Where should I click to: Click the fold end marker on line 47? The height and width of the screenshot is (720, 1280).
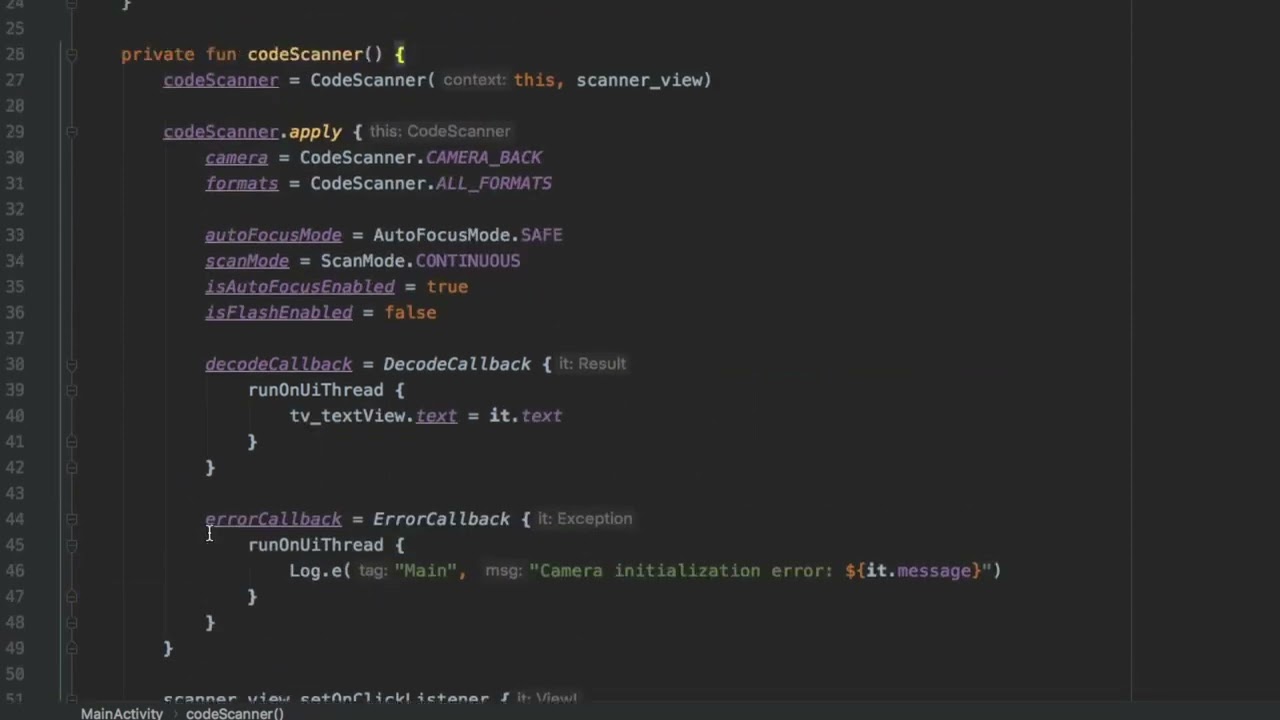click(x=71, y=597)
